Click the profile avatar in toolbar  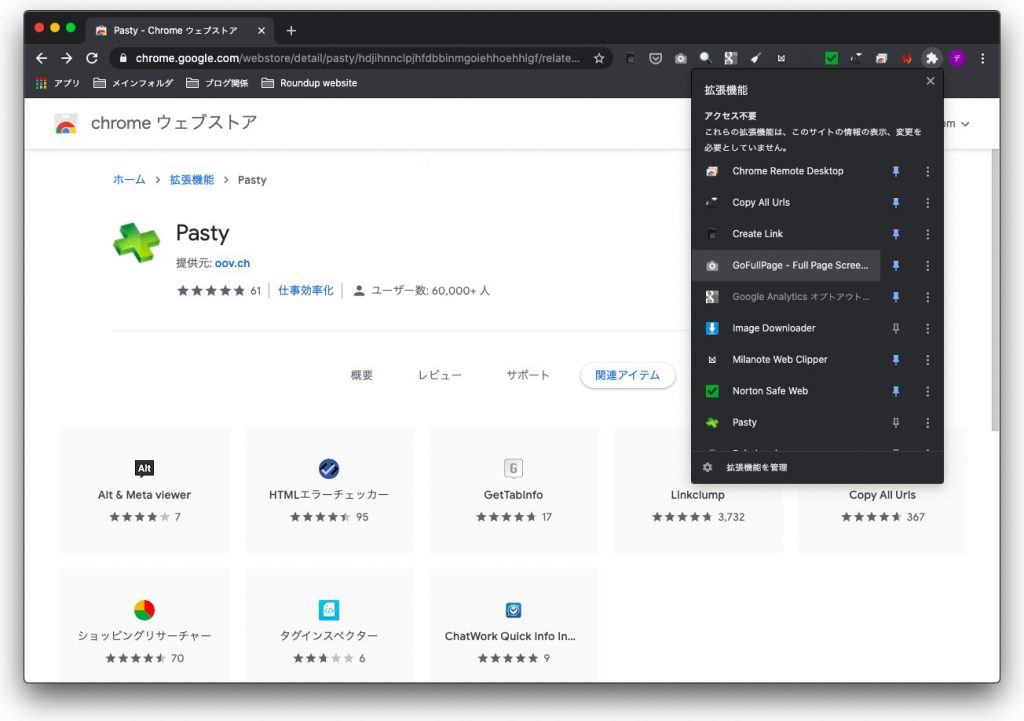[x=957, y=58]
